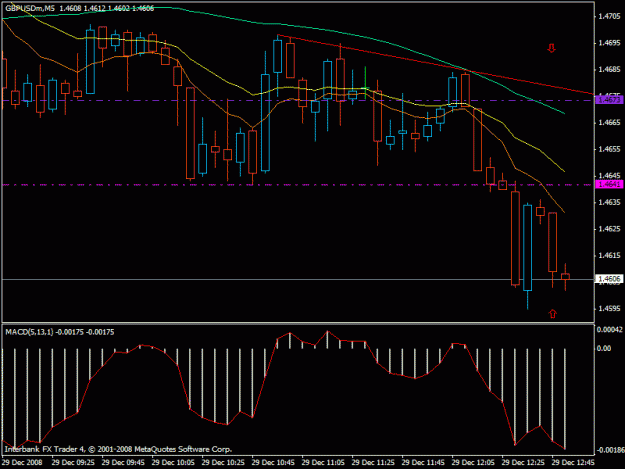Click the current price tag 1.4606

point(609,279)
